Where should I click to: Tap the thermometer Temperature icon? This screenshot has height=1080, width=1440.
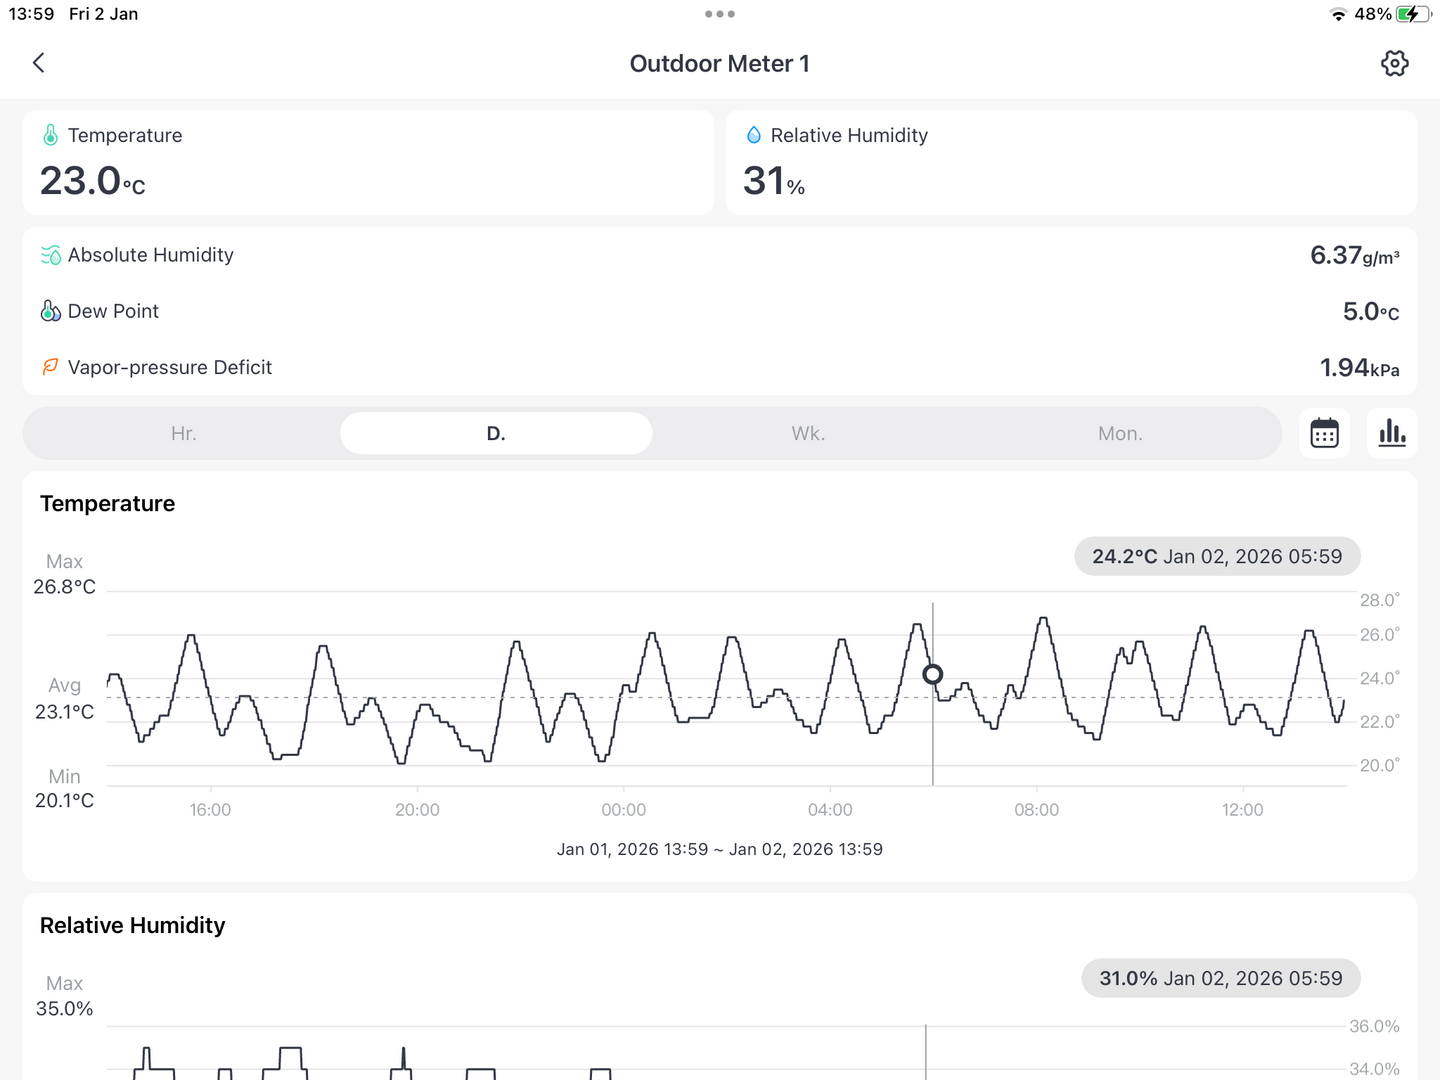pyautogui.click(x=51, y=135)
